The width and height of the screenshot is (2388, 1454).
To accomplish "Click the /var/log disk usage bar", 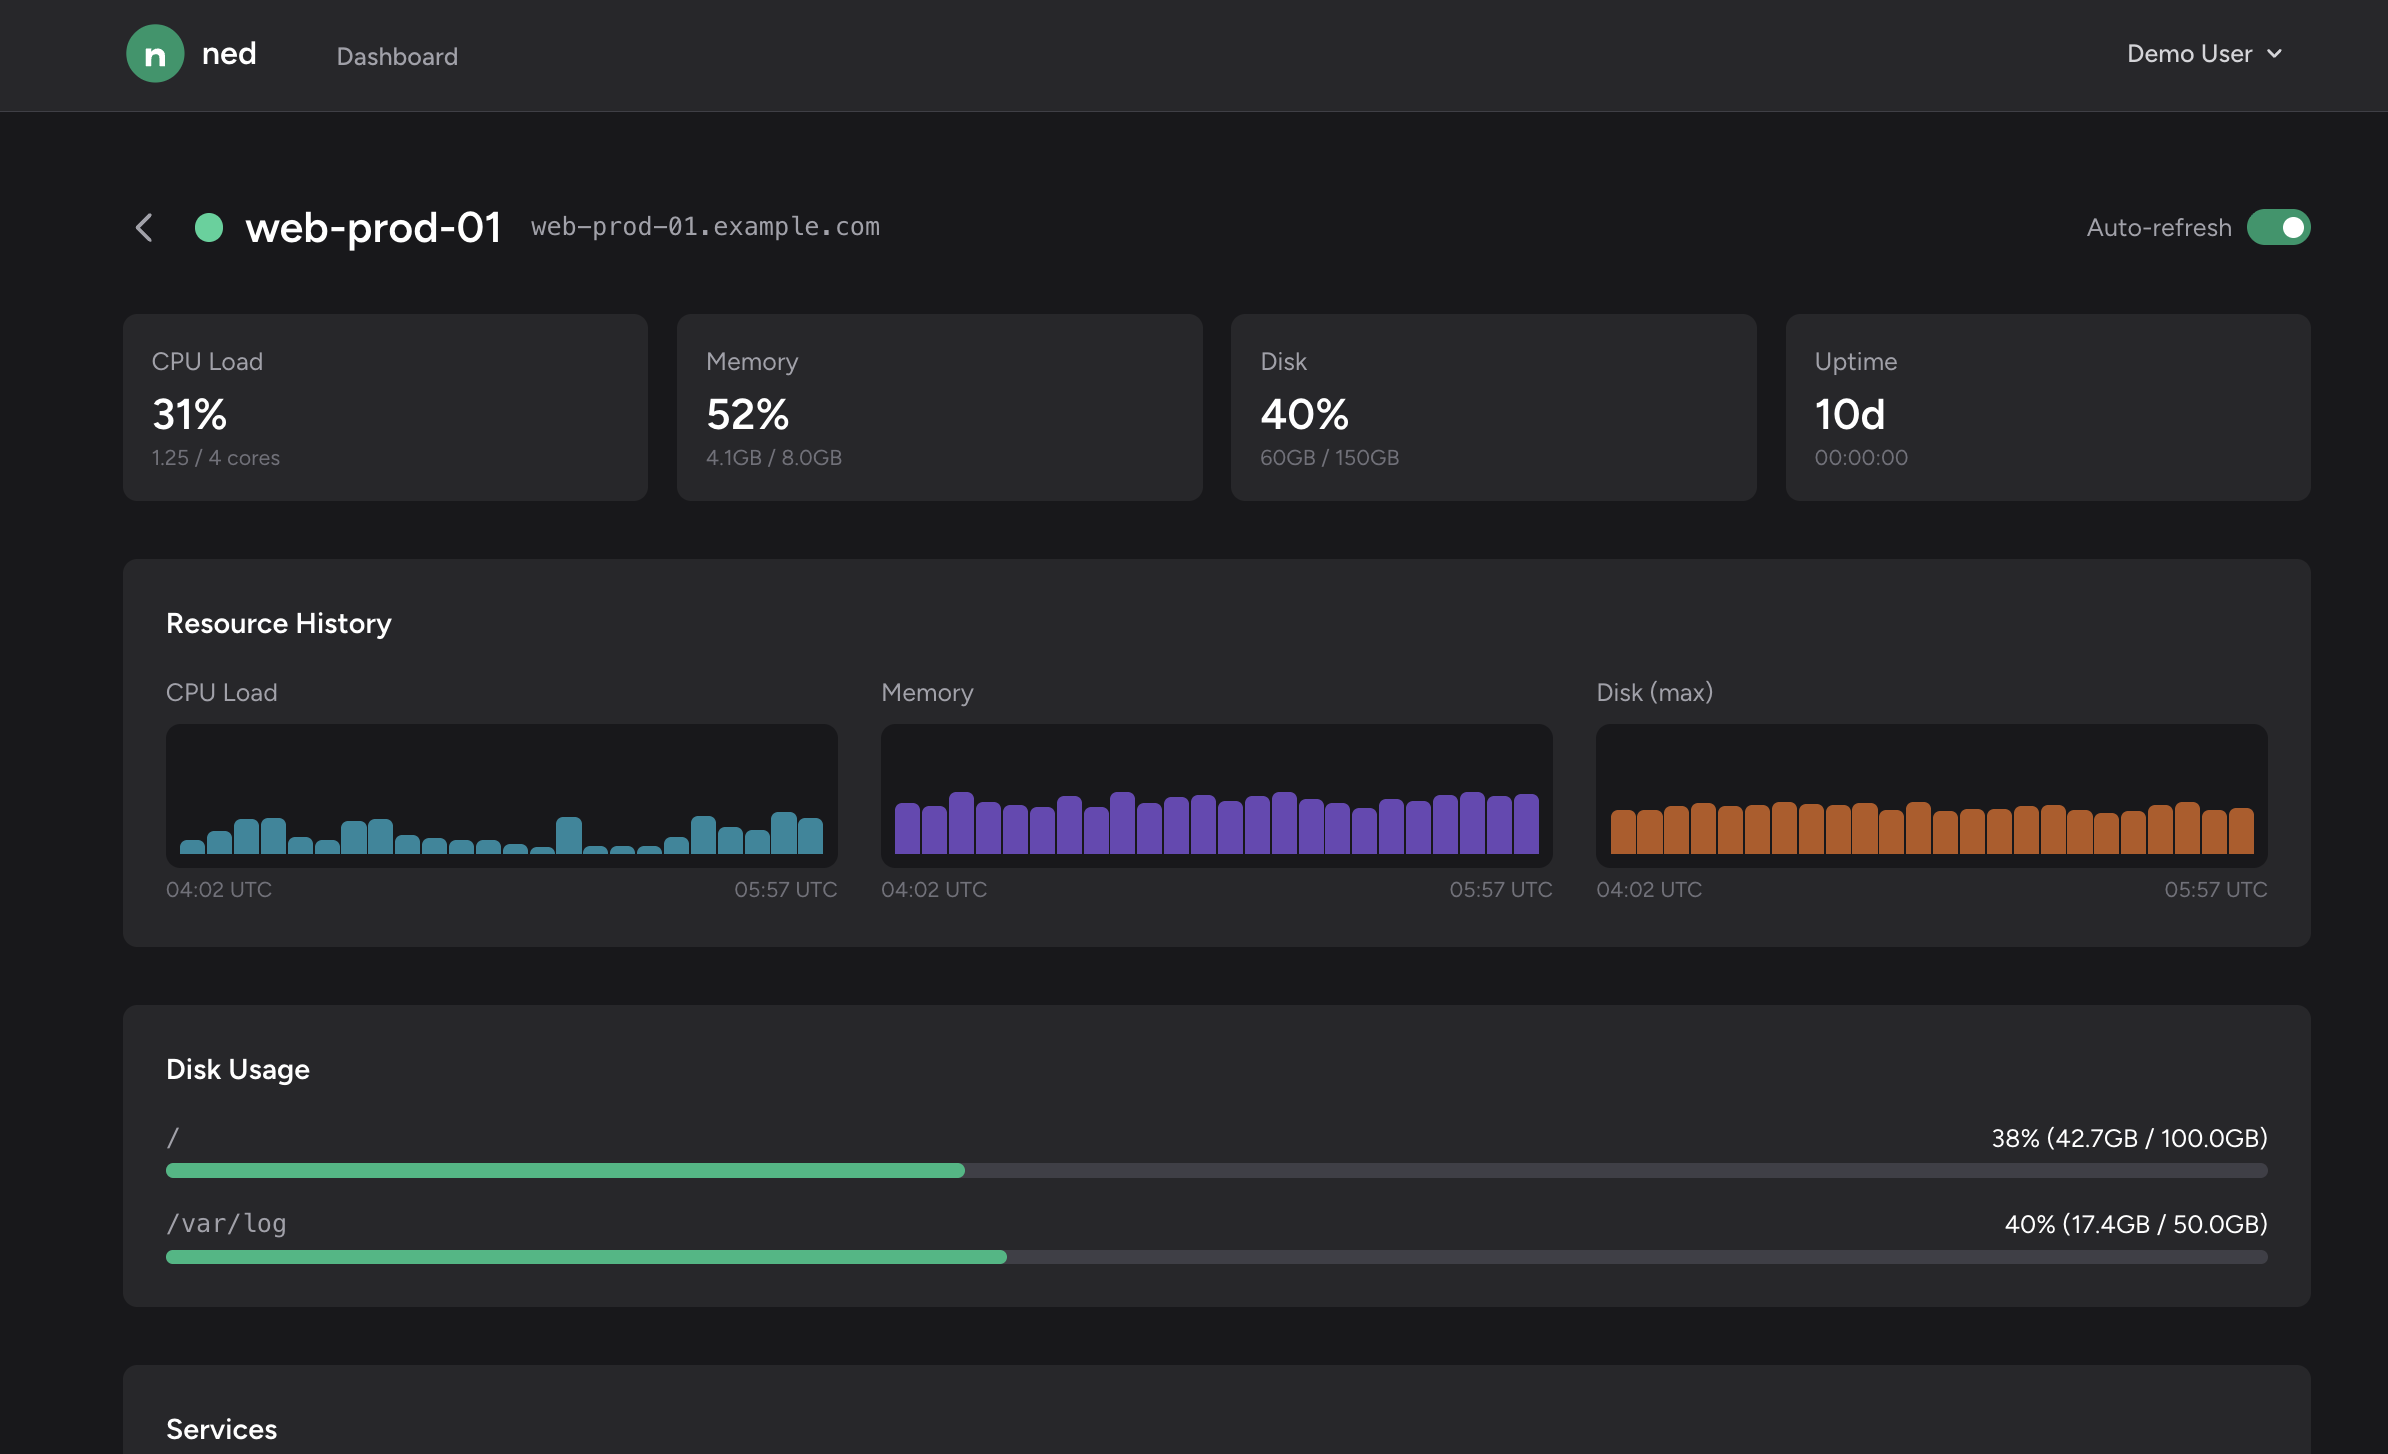I will coord(1216,1257).
